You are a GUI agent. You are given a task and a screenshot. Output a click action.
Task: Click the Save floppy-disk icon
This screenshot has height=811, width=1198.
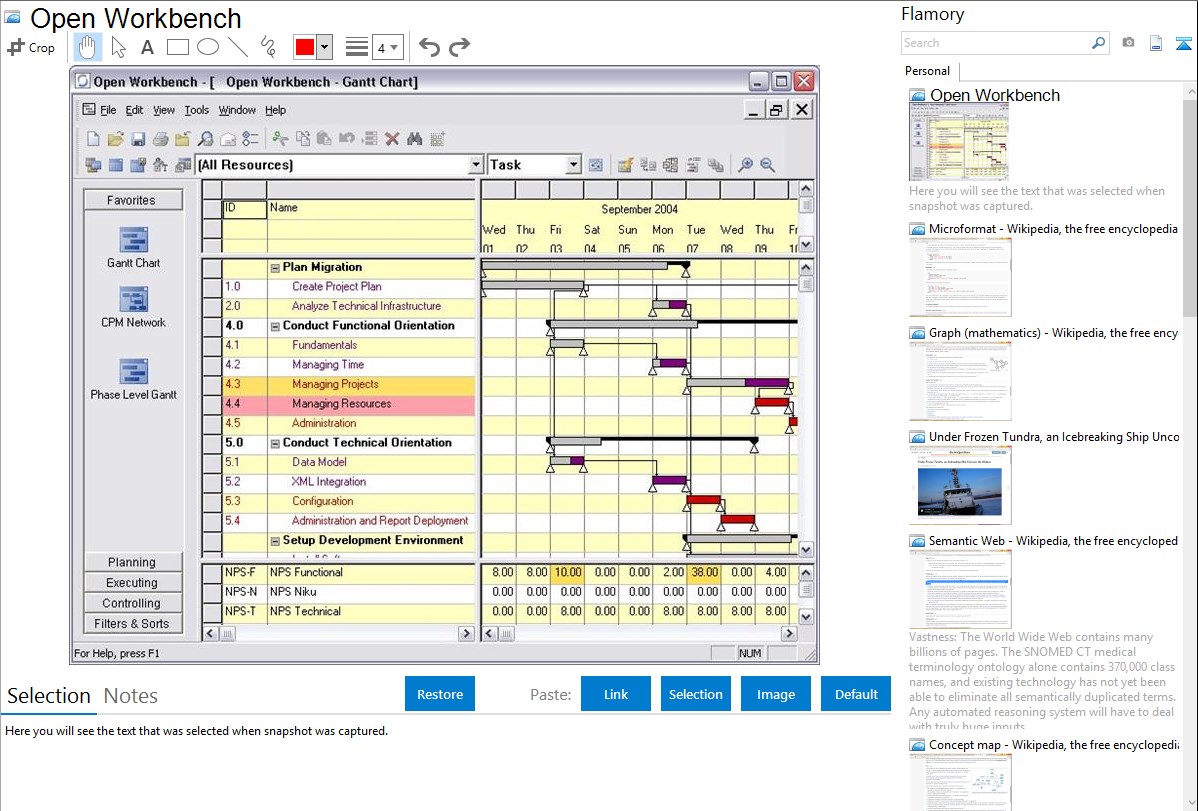(x=138, y=138)
